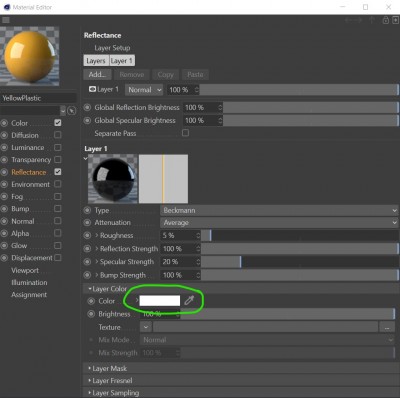Click the back navigation arrow icon
This screenshot has width=400, height=398.
click(x=349, y=20)
